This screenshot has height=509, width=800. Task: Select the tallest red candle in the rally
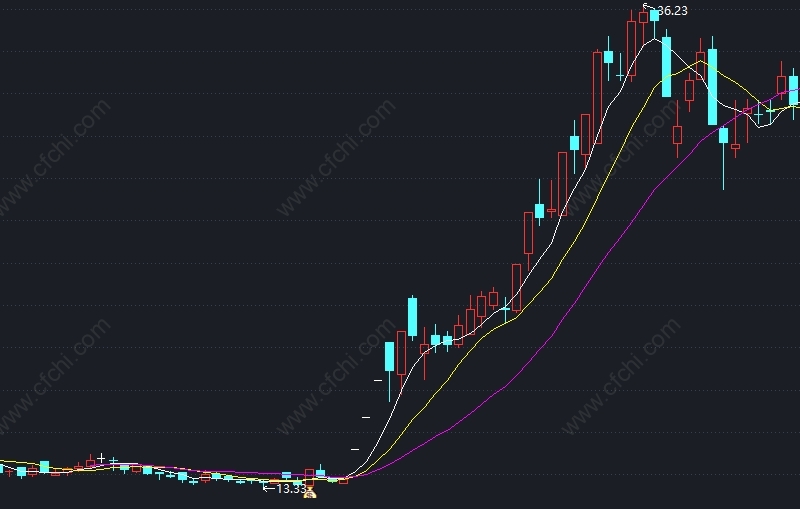(x=597, y=97)
